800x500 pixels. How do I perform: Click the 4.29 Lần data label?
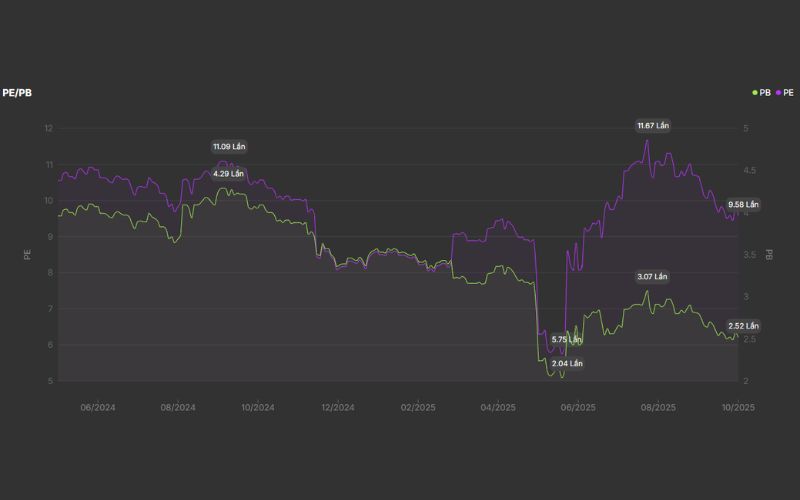click(x=228, y=173)
